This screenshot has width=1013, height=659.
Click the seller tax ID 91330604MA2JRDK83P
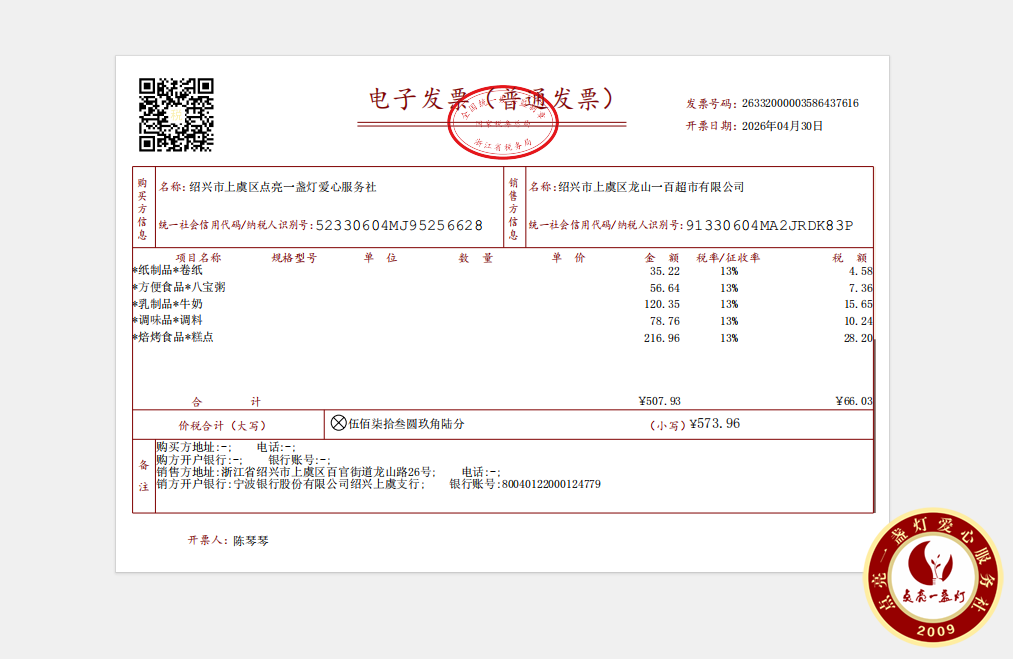(x=770, y=226)
